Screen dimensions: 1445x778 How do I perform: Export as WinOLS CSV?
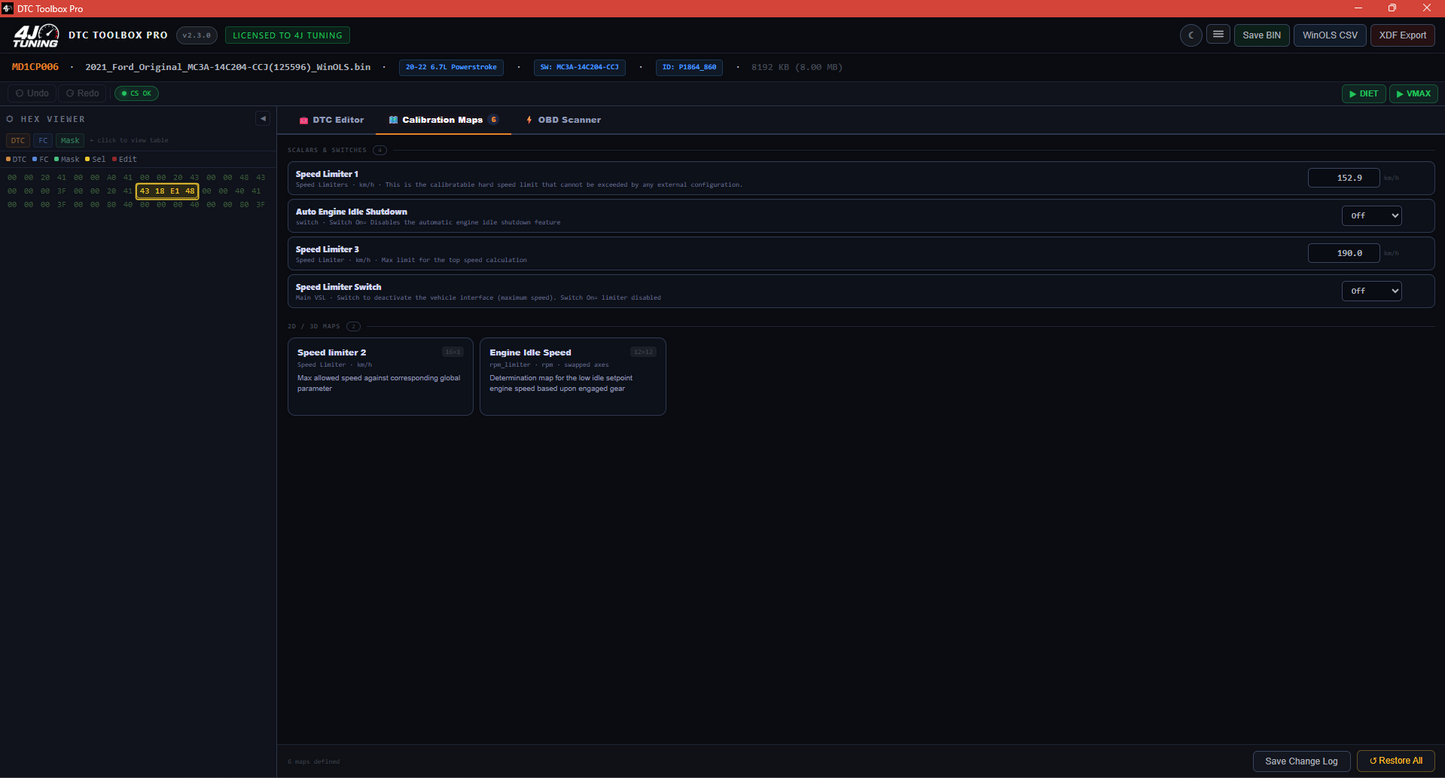[x=1330, y=35]
